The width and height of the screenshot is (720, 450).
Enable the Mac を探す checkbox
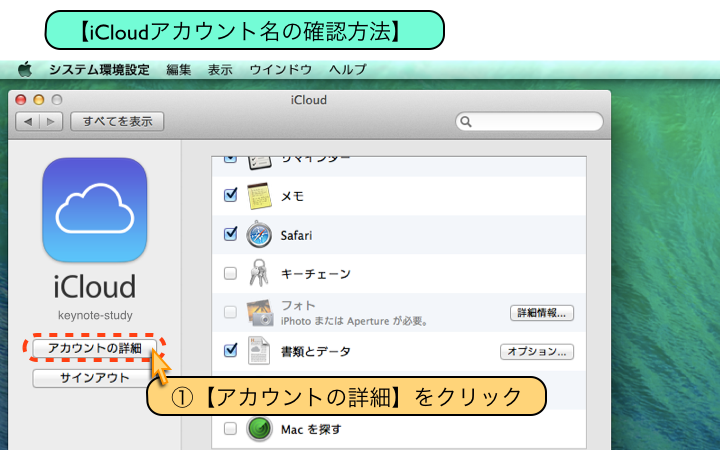(230, 429)
